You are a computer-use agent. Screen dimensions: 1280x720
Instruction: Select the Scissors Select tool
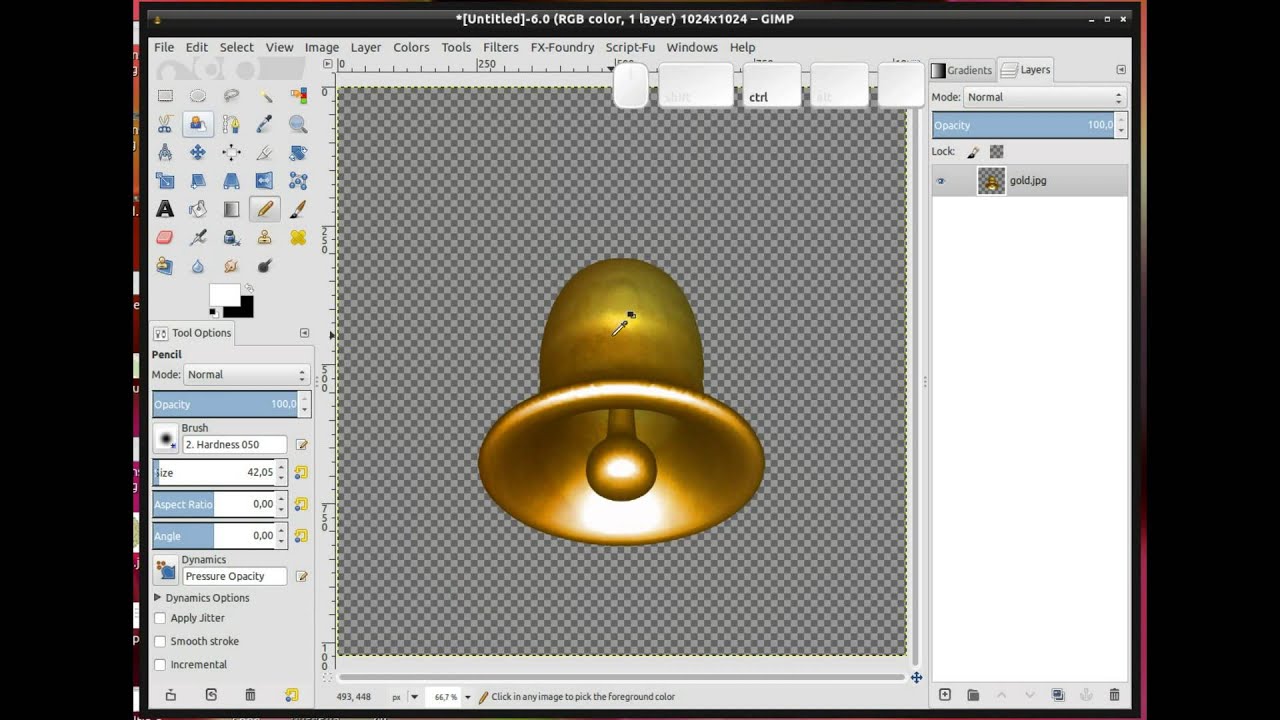pos(165,124)
